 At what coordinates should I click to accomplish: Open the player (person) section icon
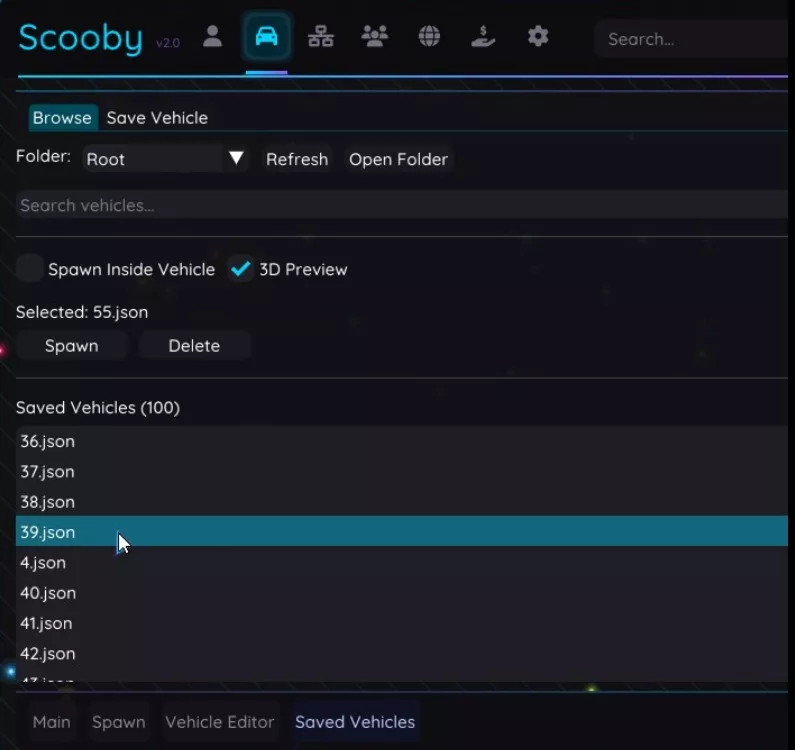point(212,37)
